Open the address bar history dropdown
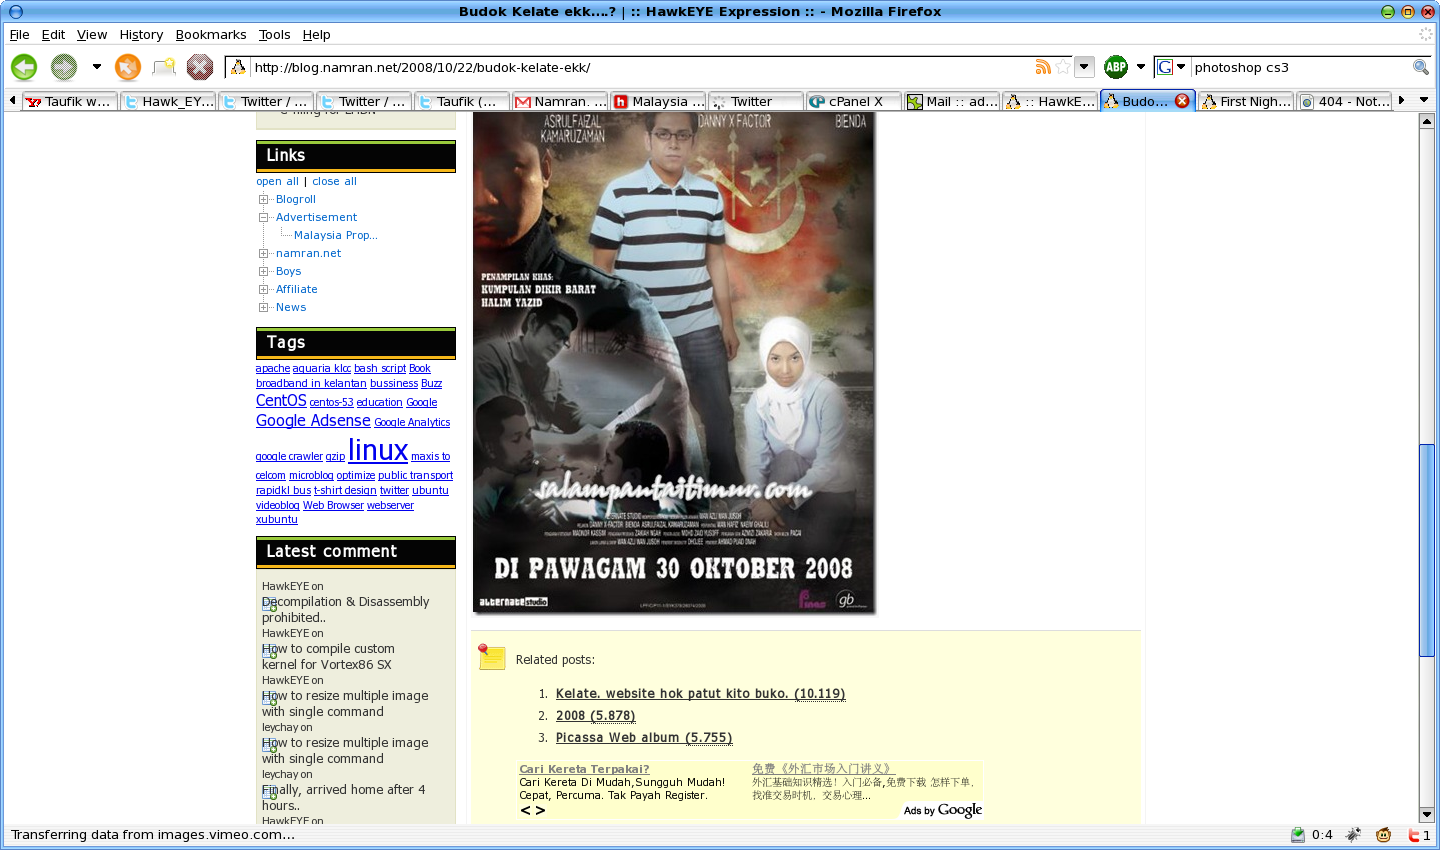This screenshot has width=1440, height=850. [1084, 67]
